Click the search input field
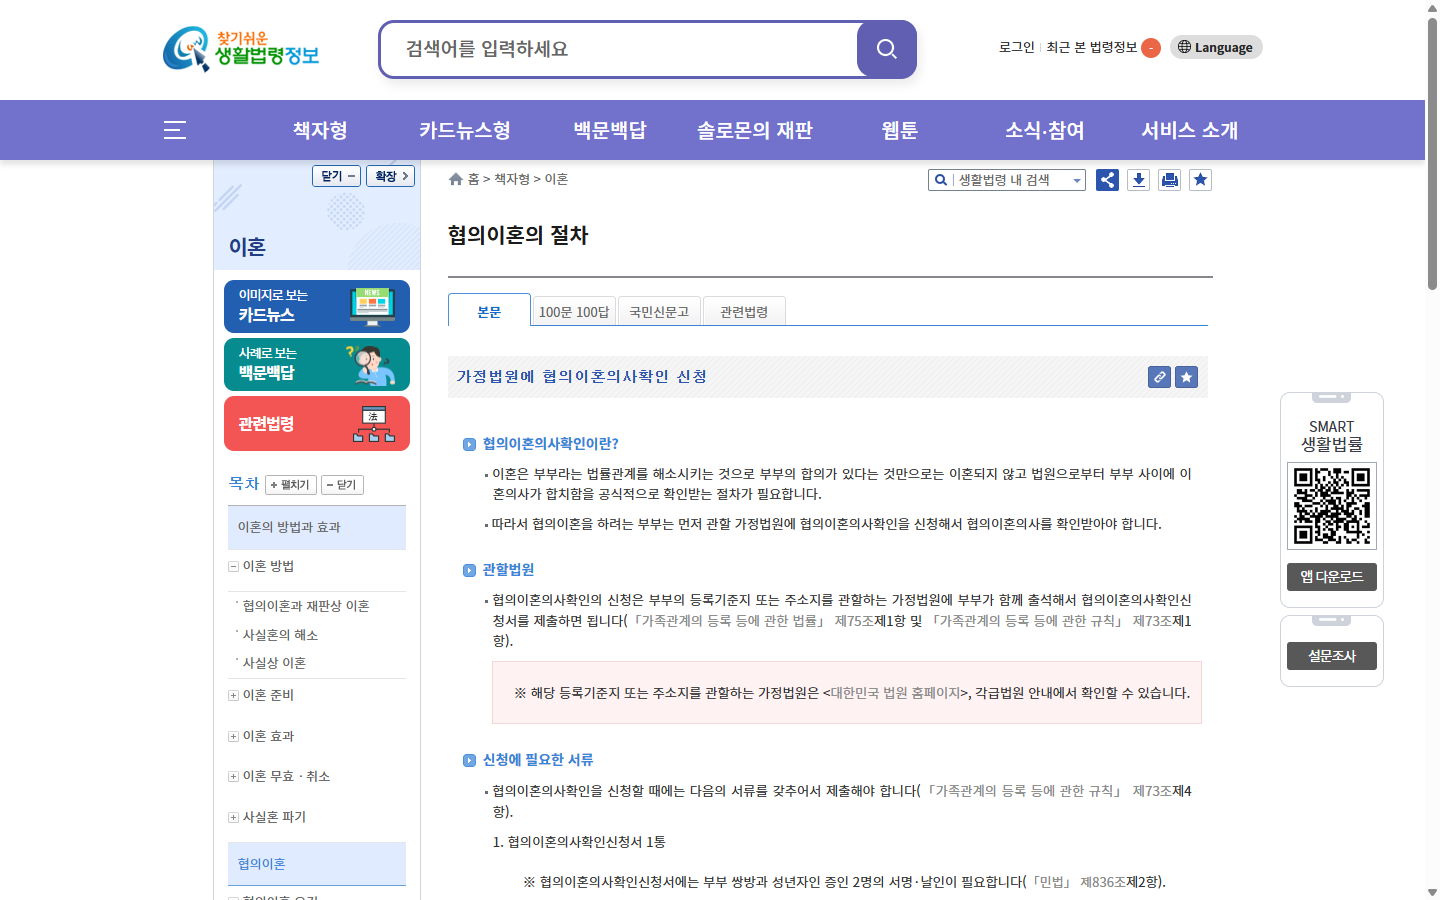The width and height of the screenshot is (1440, 900). click(620, 49)
